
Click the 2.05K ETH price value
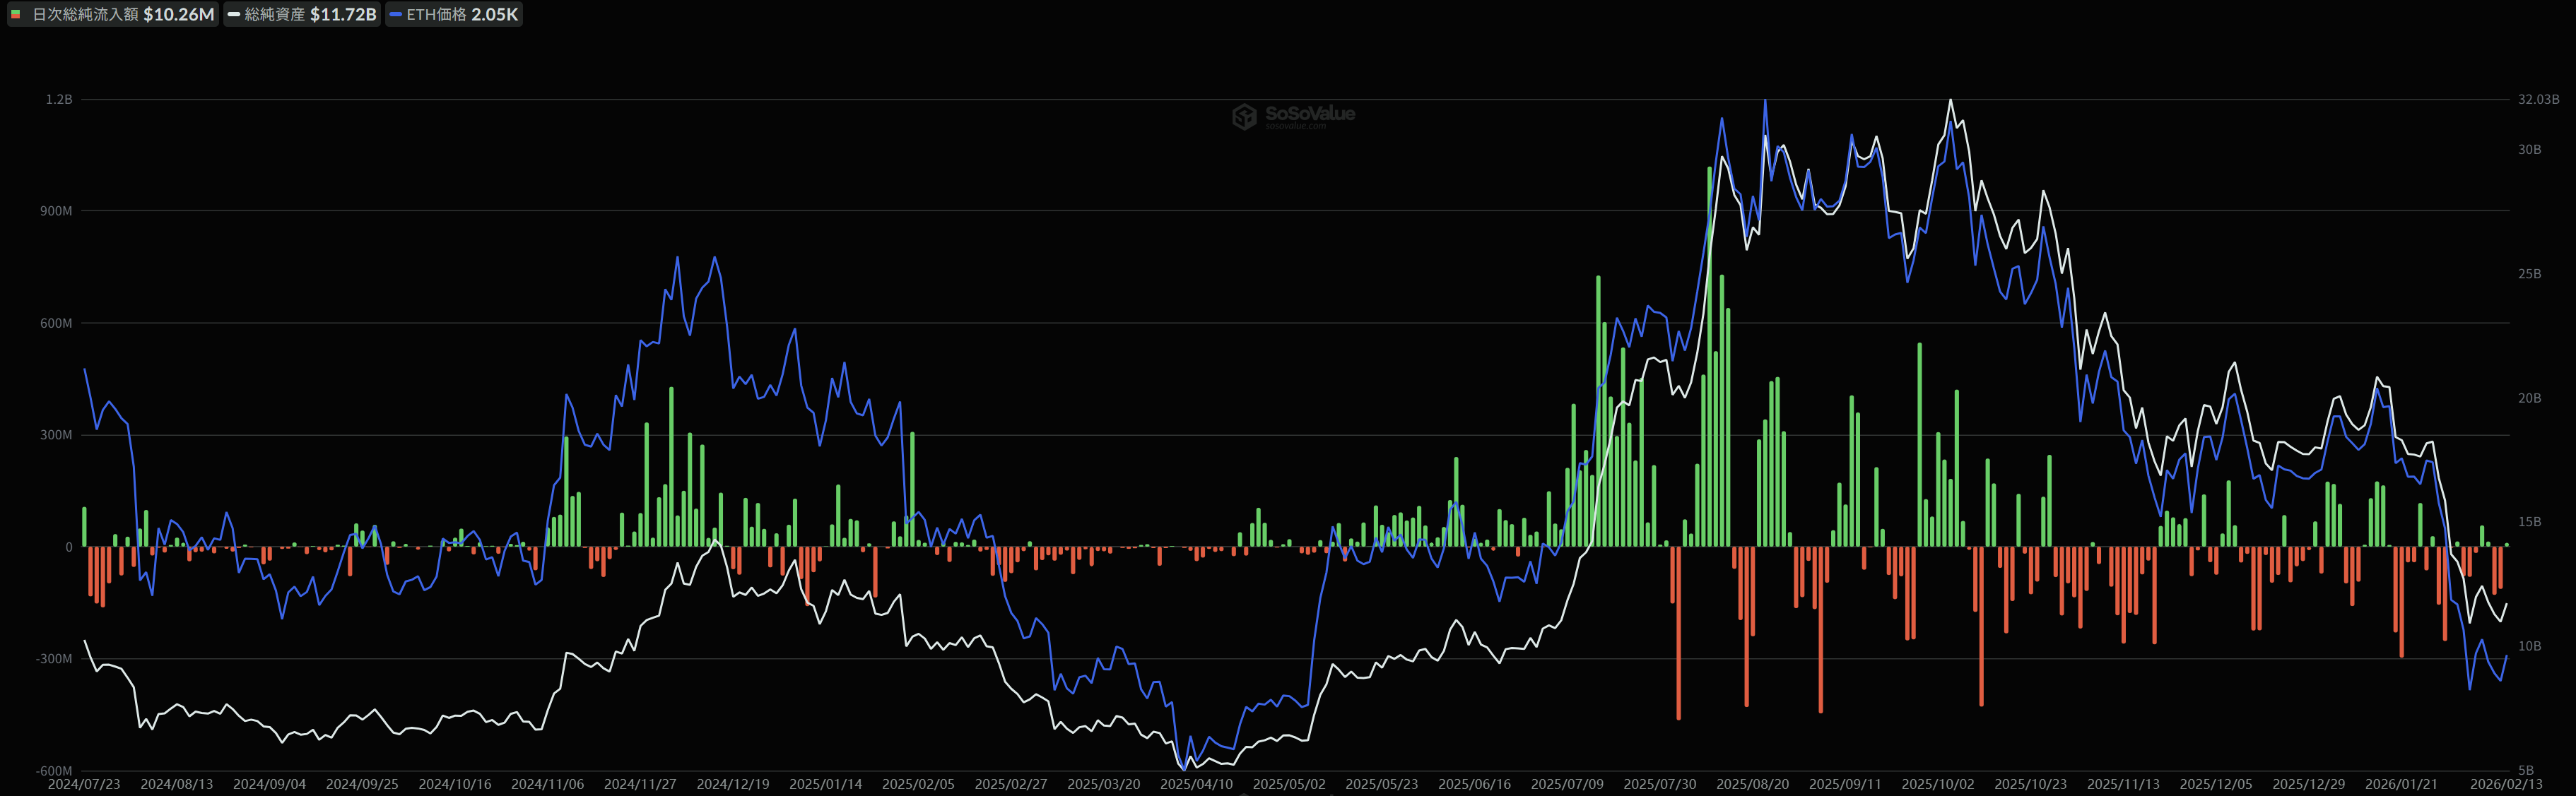[x=494, y=14]
